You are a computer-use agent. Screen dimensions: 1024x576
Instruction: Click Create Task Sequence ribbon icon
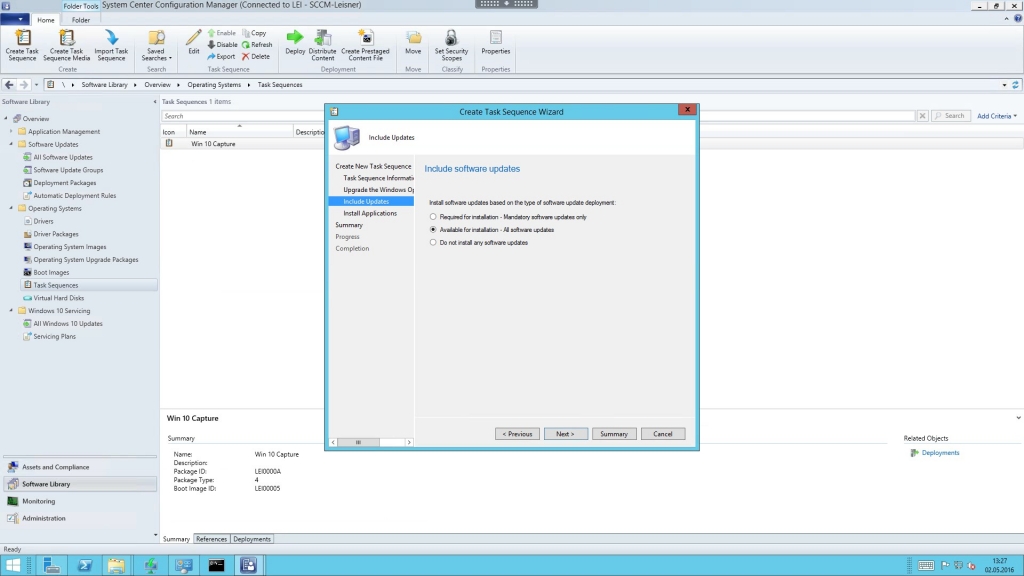(22, 45)
